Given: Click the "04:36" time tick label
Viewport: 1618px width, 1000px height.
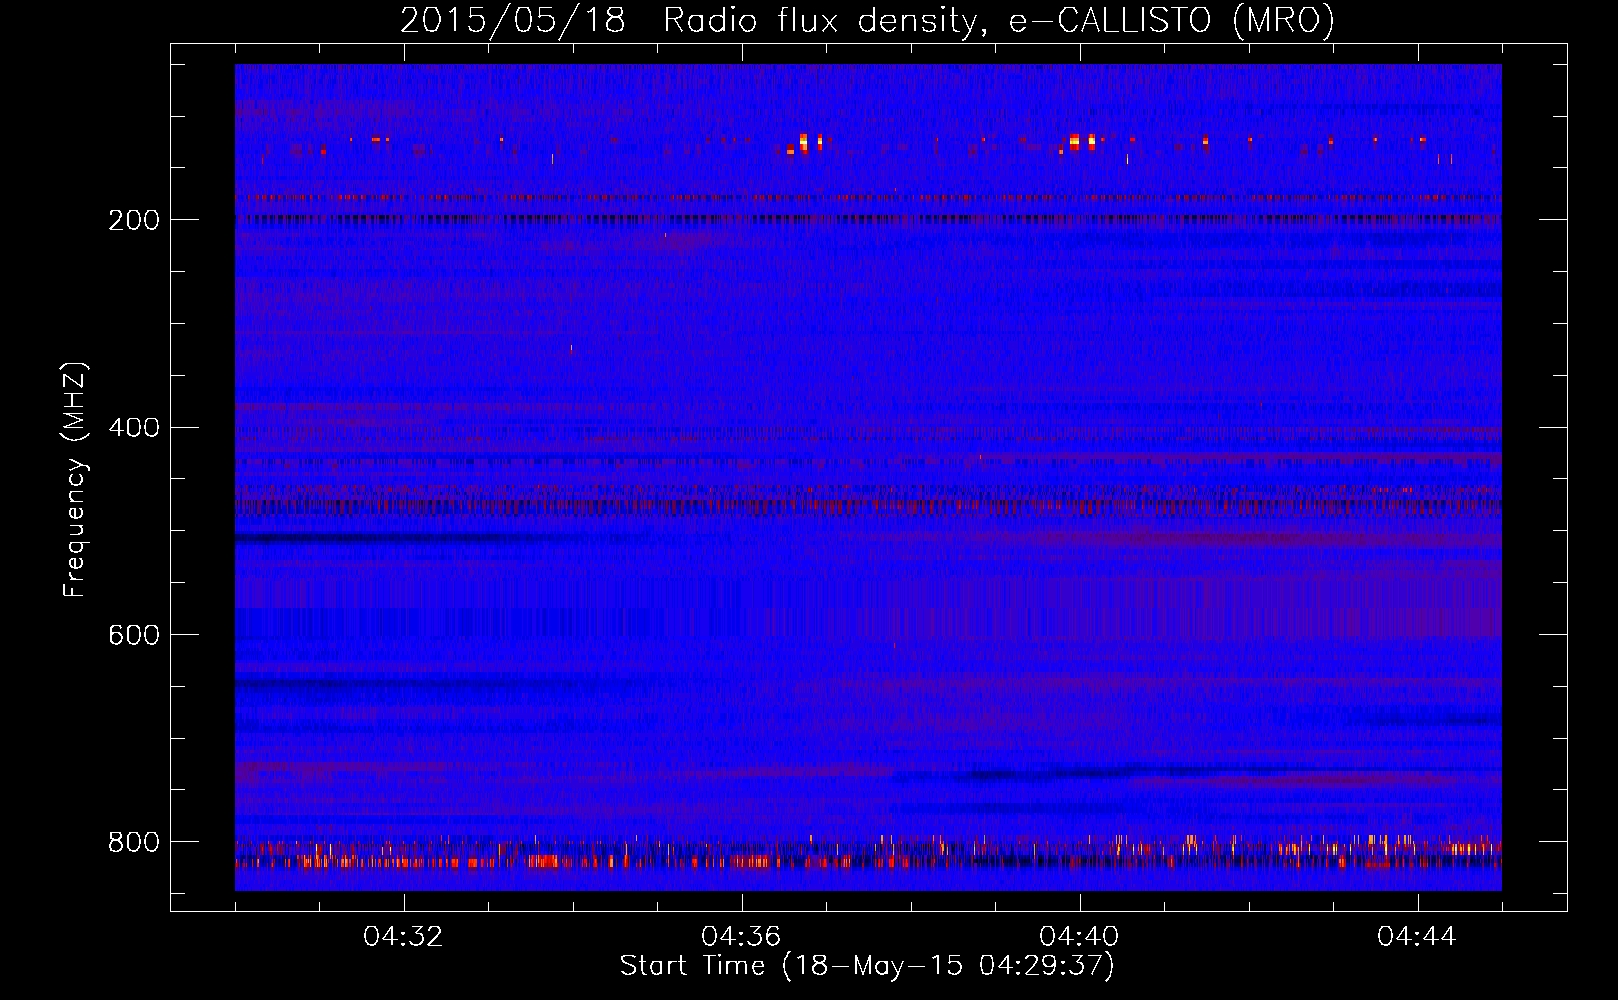Looking at the screenshot, I should 742,936.
